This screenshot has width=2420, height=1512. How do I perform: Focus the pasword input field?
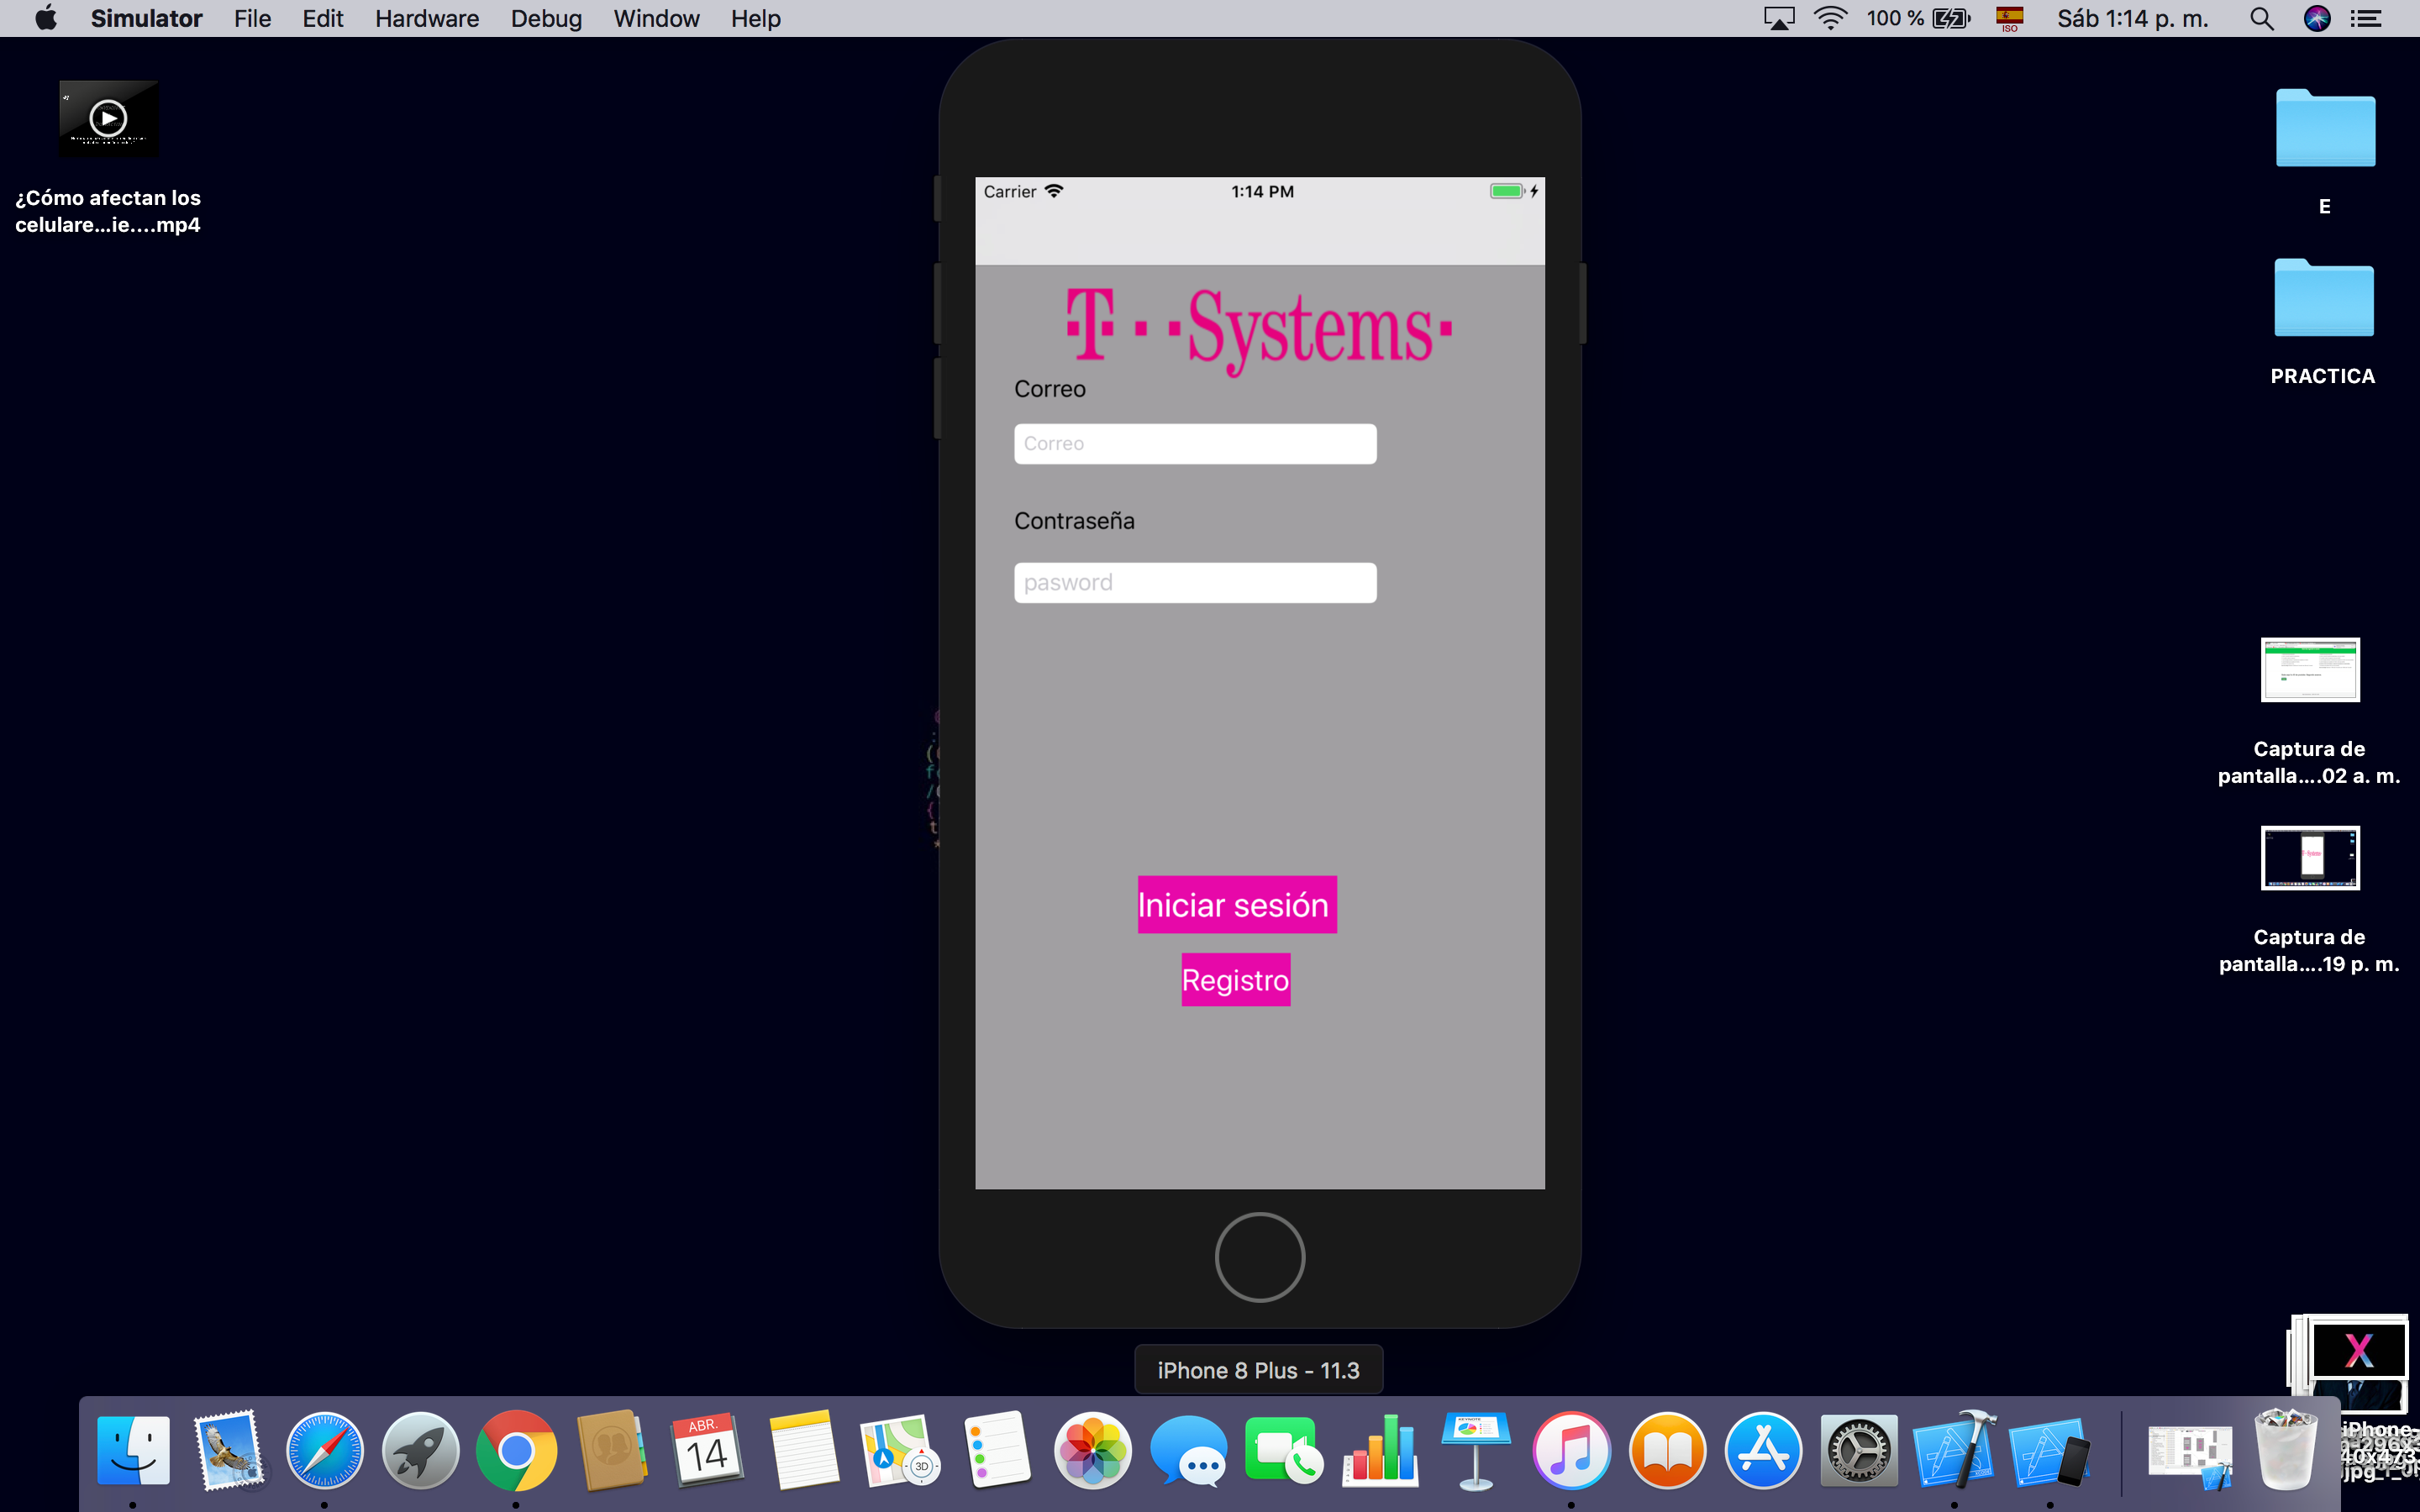tap(1194, 583)
